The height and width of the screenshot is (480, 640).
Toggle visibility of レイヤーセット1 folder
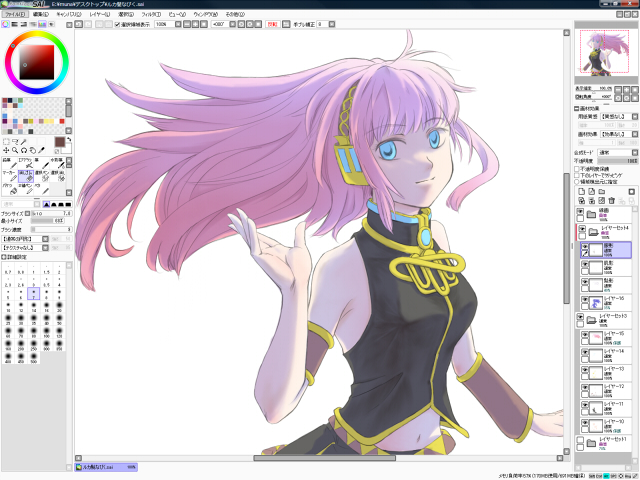point(580,440)
